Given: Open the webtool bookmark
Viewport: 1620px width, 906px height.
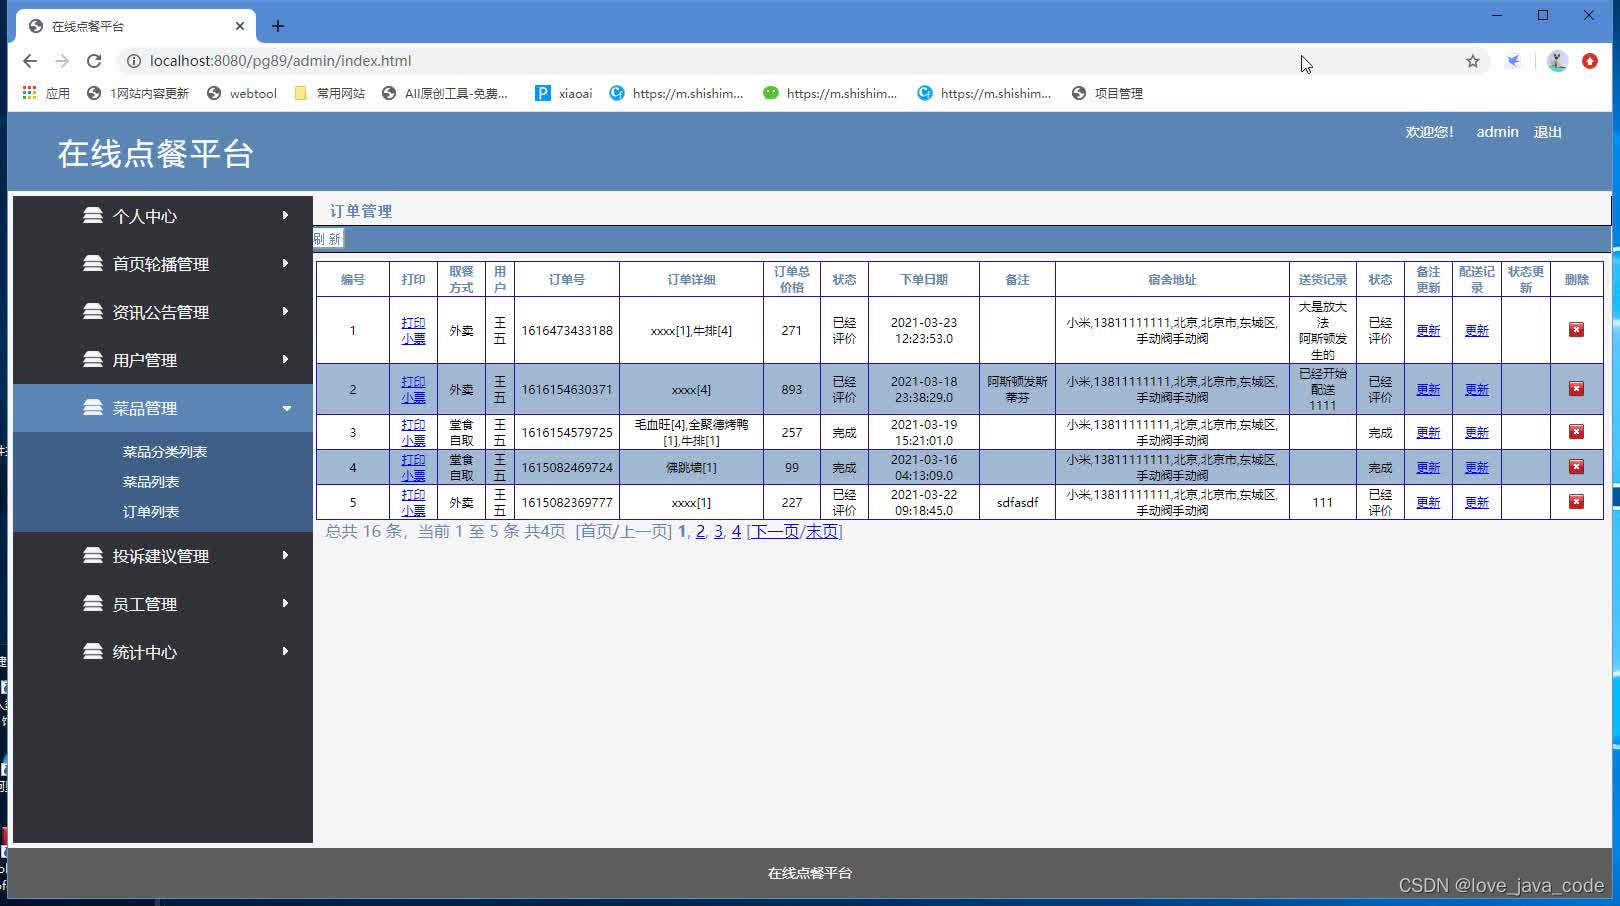Looking at the screenshot, I should pos(241,93).
